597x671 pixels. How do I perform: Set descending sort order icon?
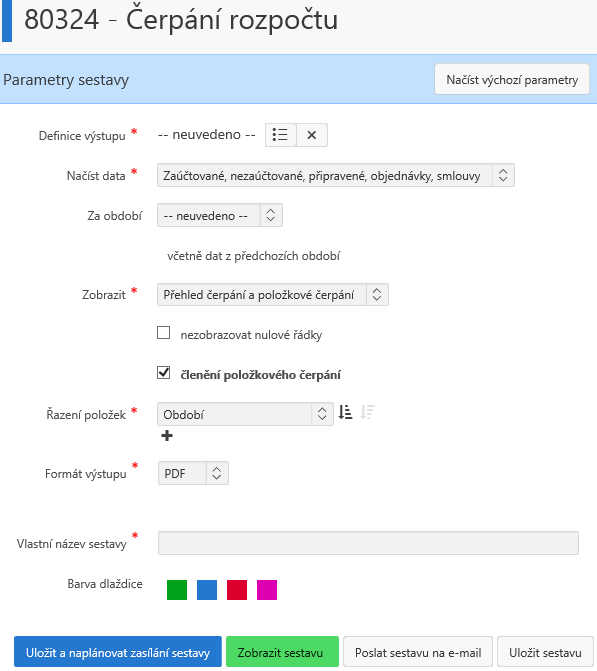pos(367,413)
